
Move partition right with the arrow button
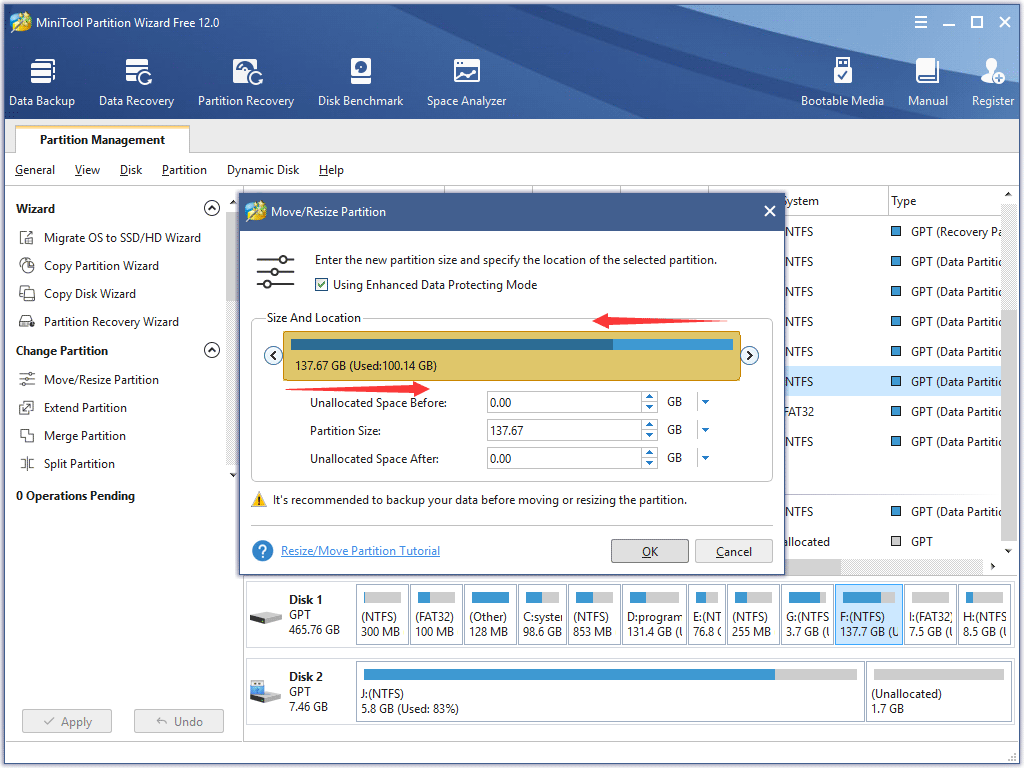point(750,356)
